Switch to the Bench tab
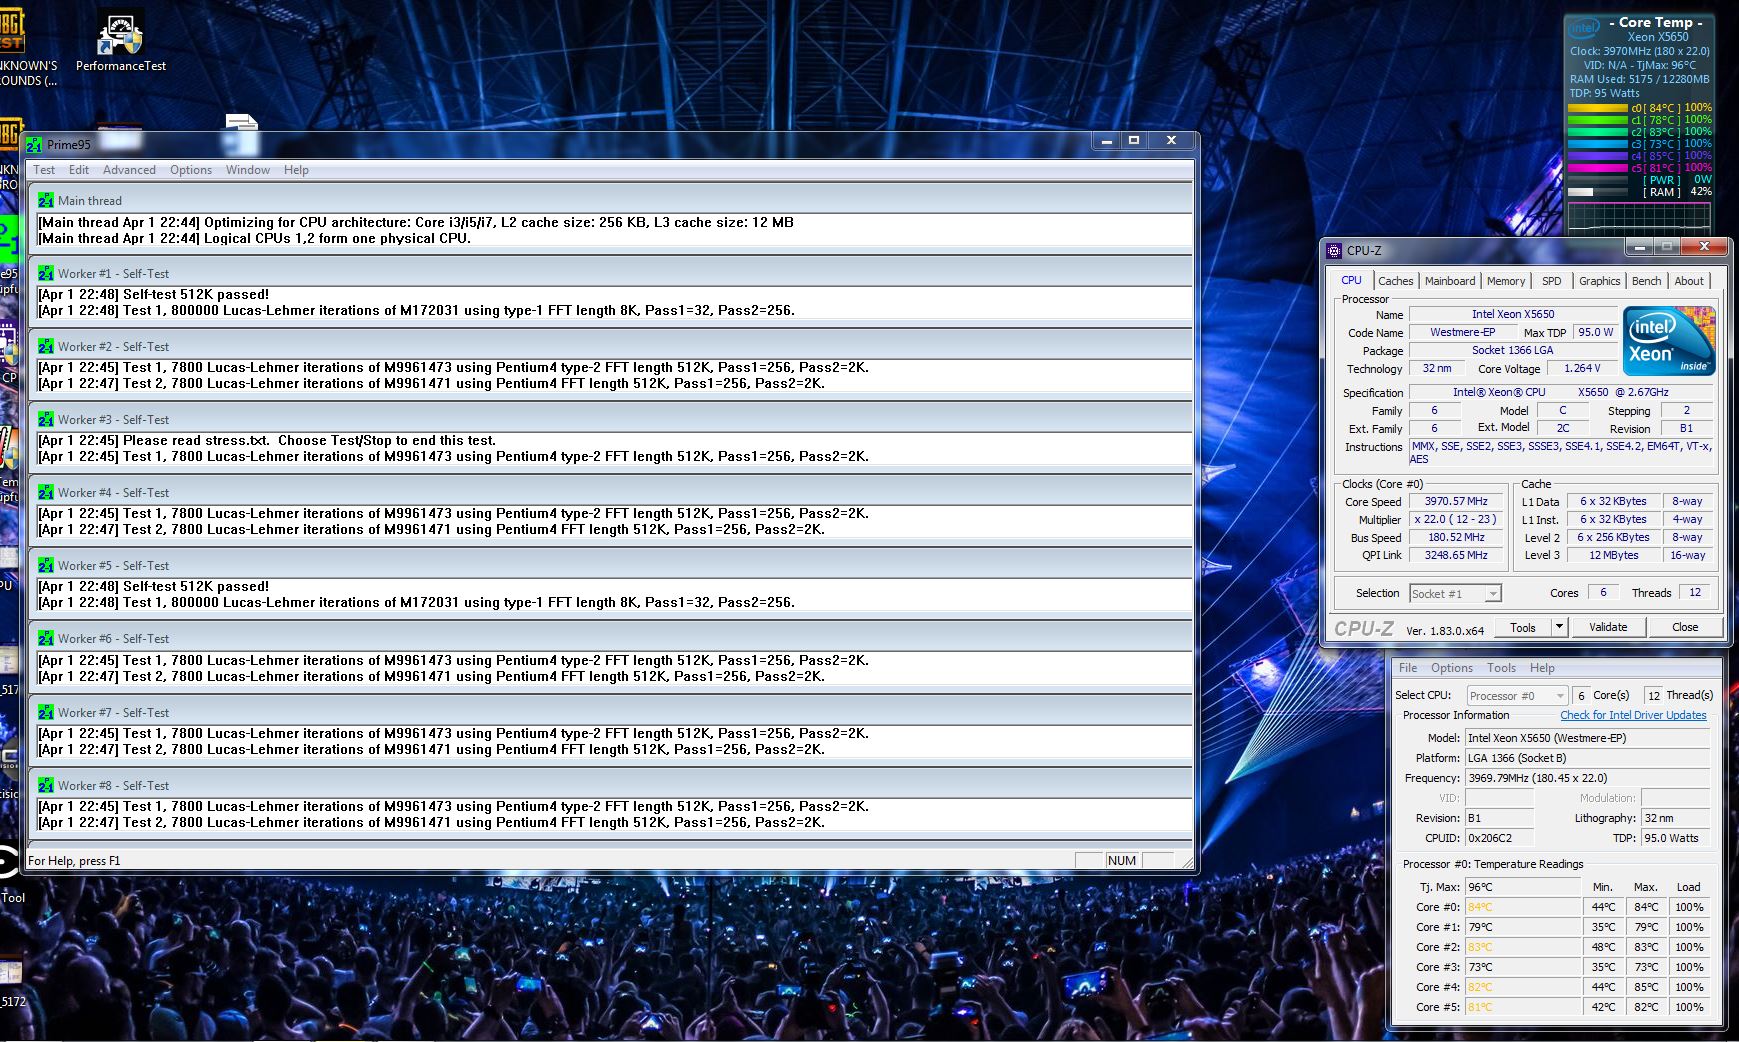Viewport: 1739px width, 1042px height. pos(1646,281)
